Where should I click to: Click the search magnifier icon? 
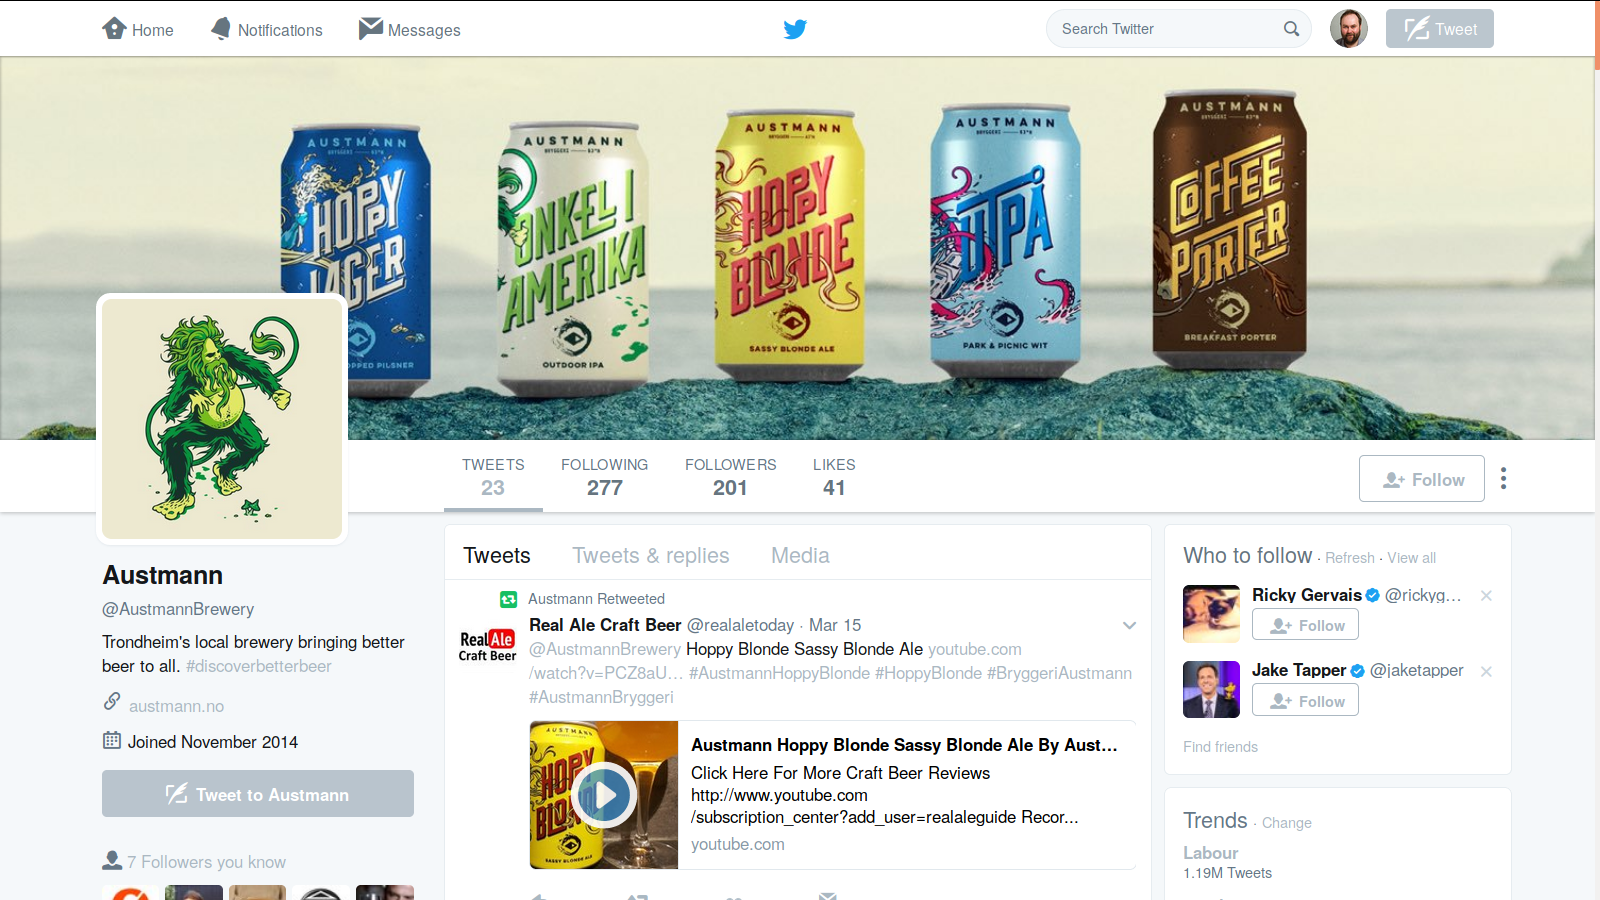click(x=1292, y=29)
